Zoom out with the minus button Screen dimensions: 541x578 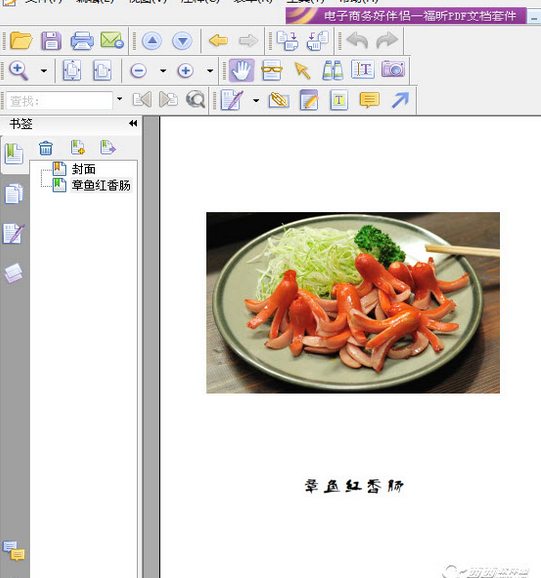pyautogui.click(x=139, y=70)
